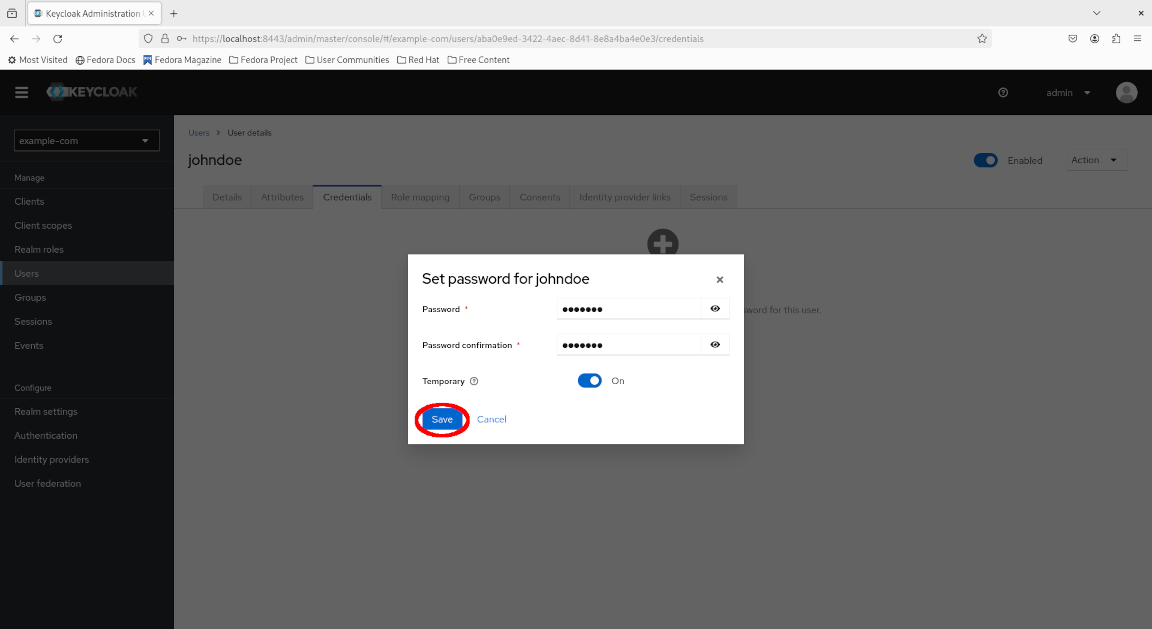Screen dimensions: 1152x629
Task: Show the Password confirmation characters
Action: click(715, 345)
